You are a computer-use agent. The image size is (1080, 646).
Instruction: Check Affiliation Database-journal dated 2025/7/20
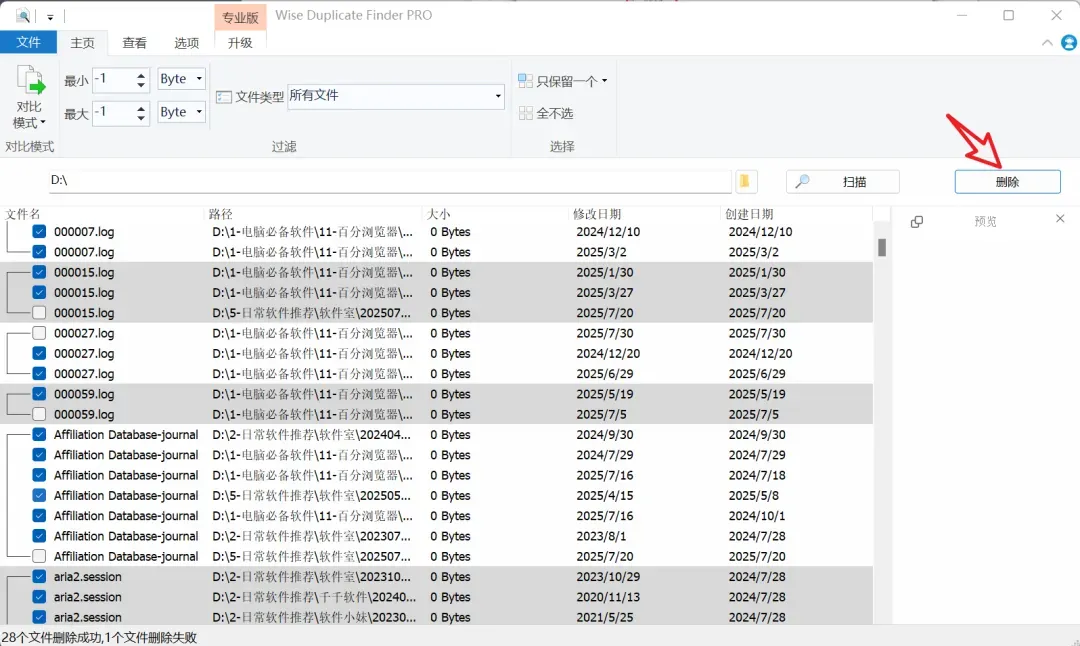(x=39, y=556)
